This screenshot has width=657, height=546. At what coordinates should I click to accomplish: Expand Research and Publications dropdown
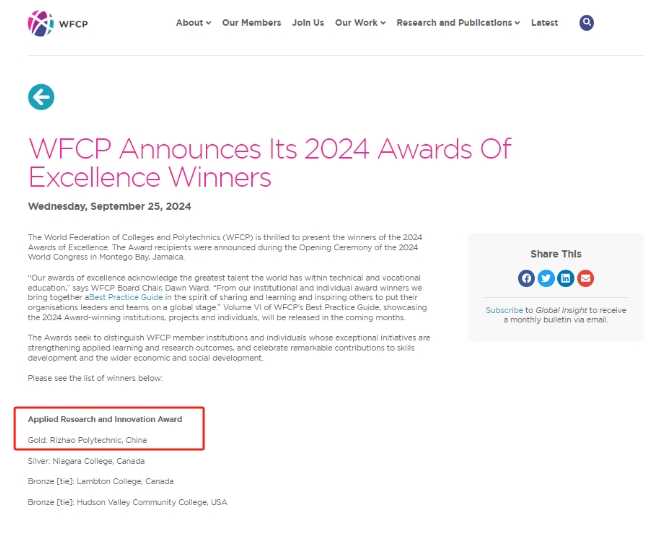(x=458, y=23)
